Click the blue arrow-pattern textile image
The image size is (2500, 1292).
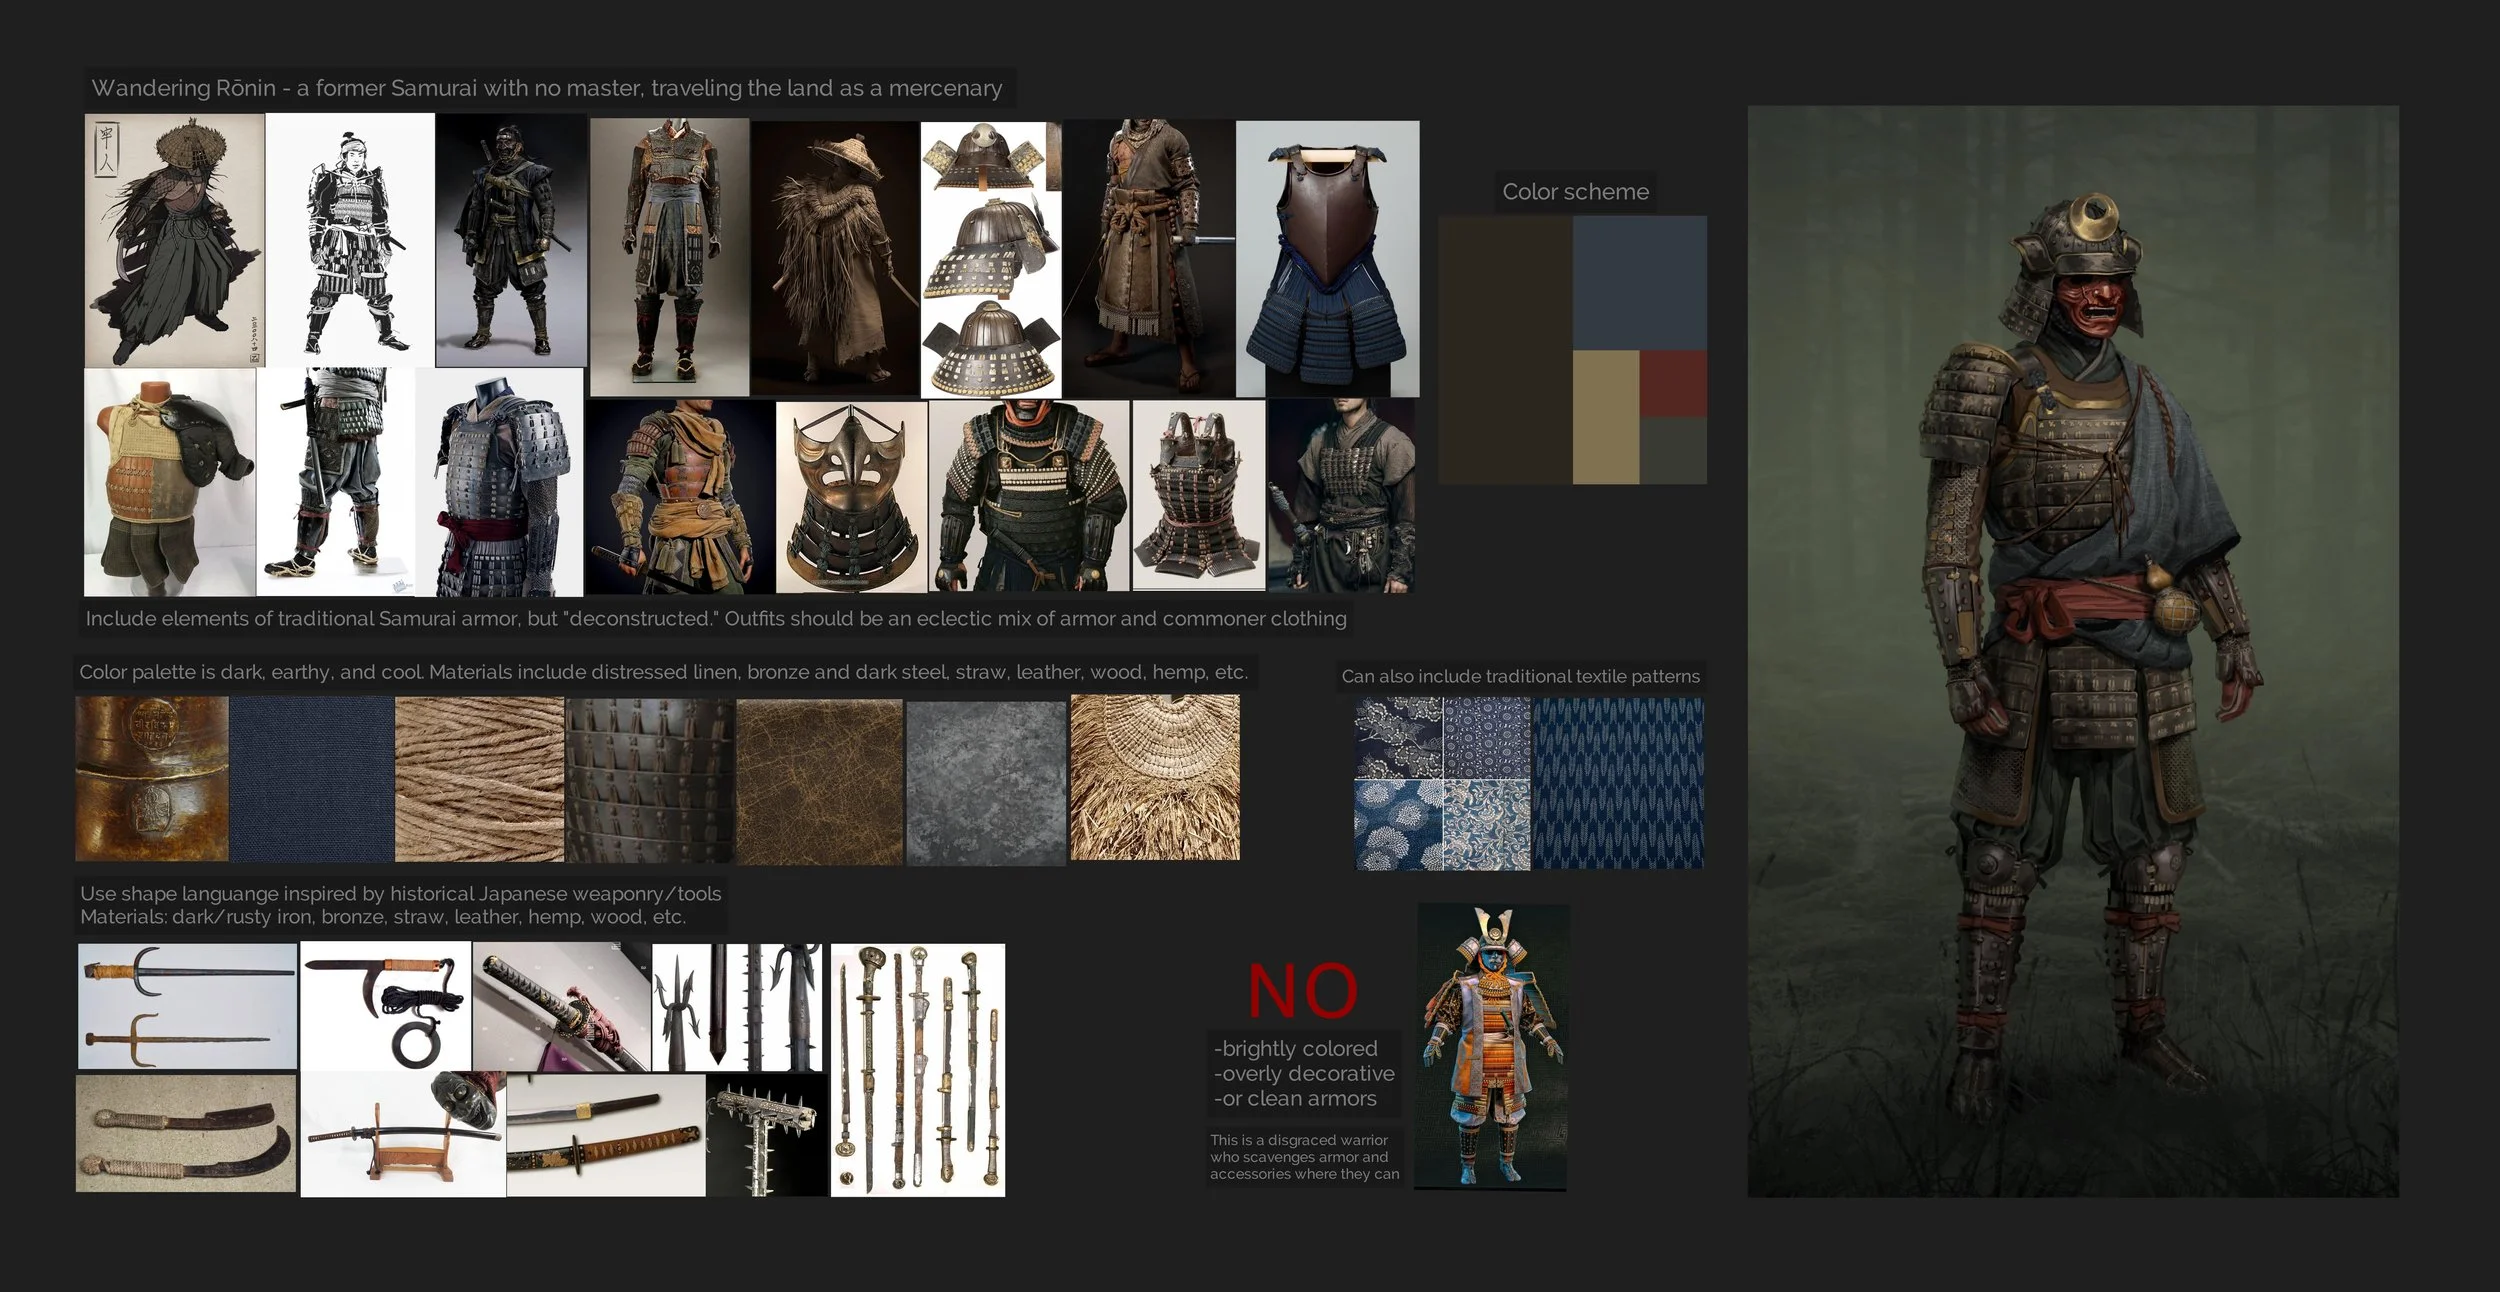tap(1617, 783)
